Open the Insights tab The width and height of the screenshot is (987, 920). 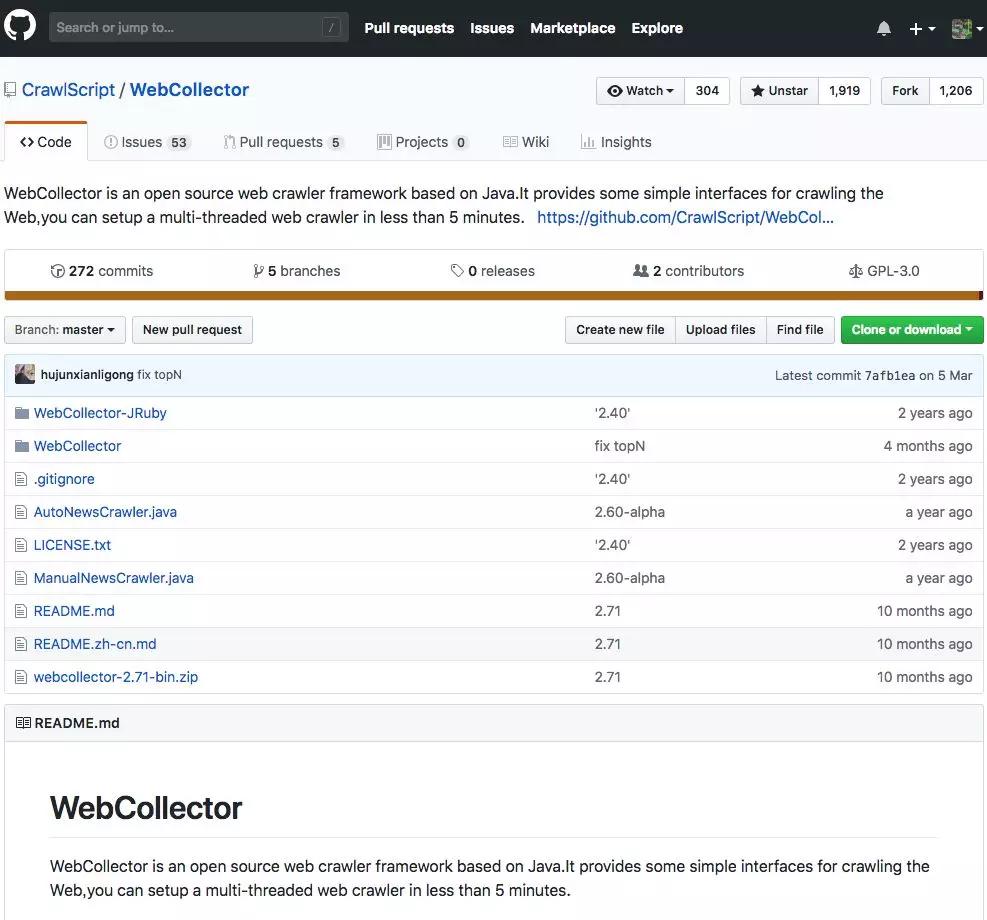616,142
